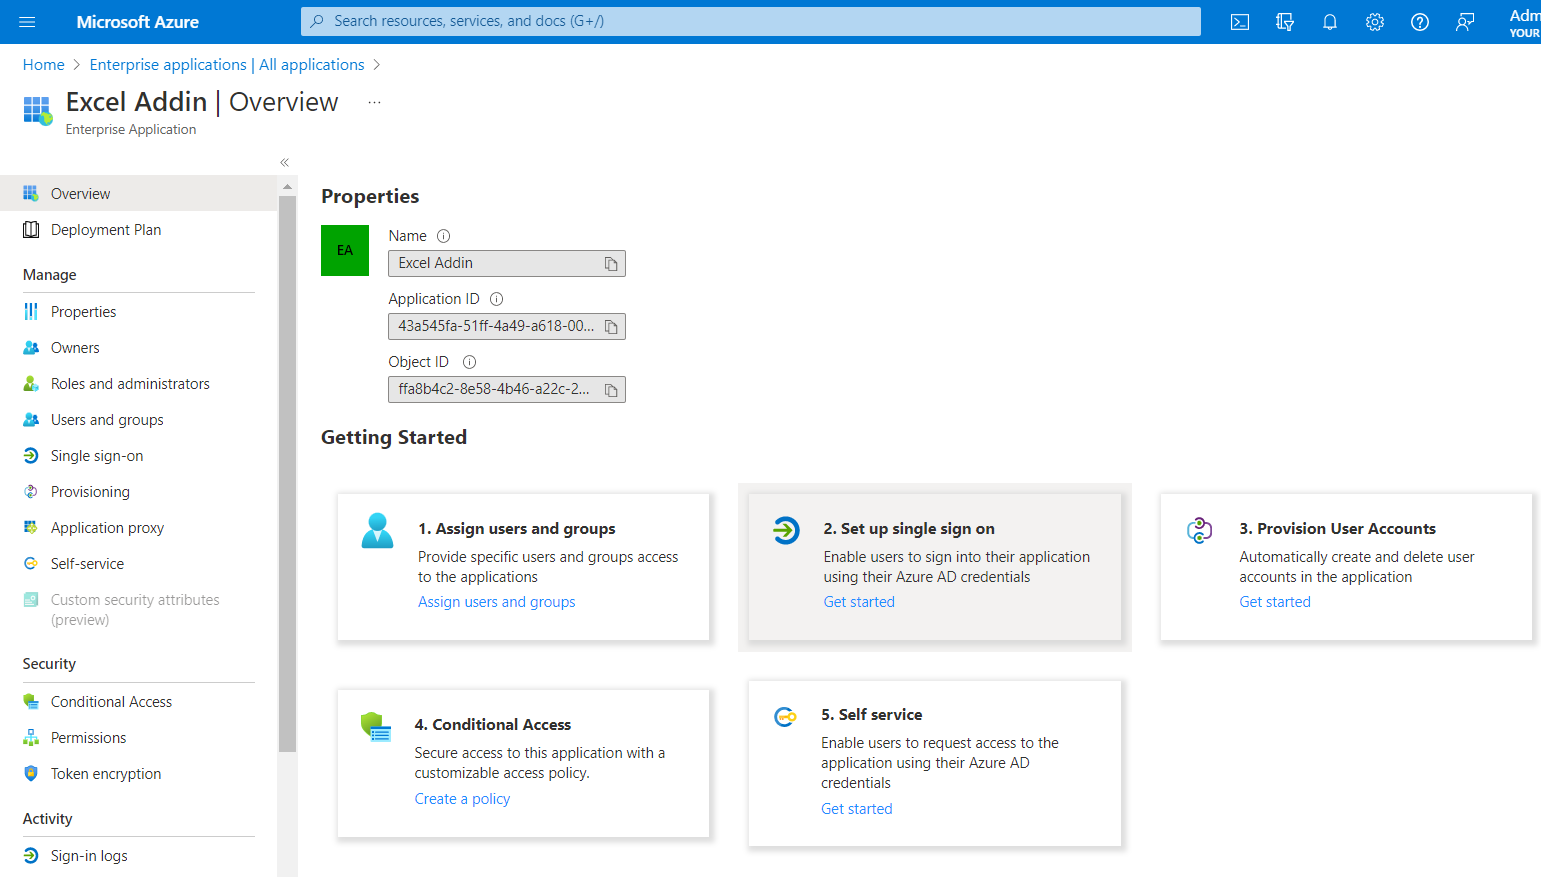1541x877 pixels.
Task: Click the Assign users and groups link
Action: tap(496, 601)
